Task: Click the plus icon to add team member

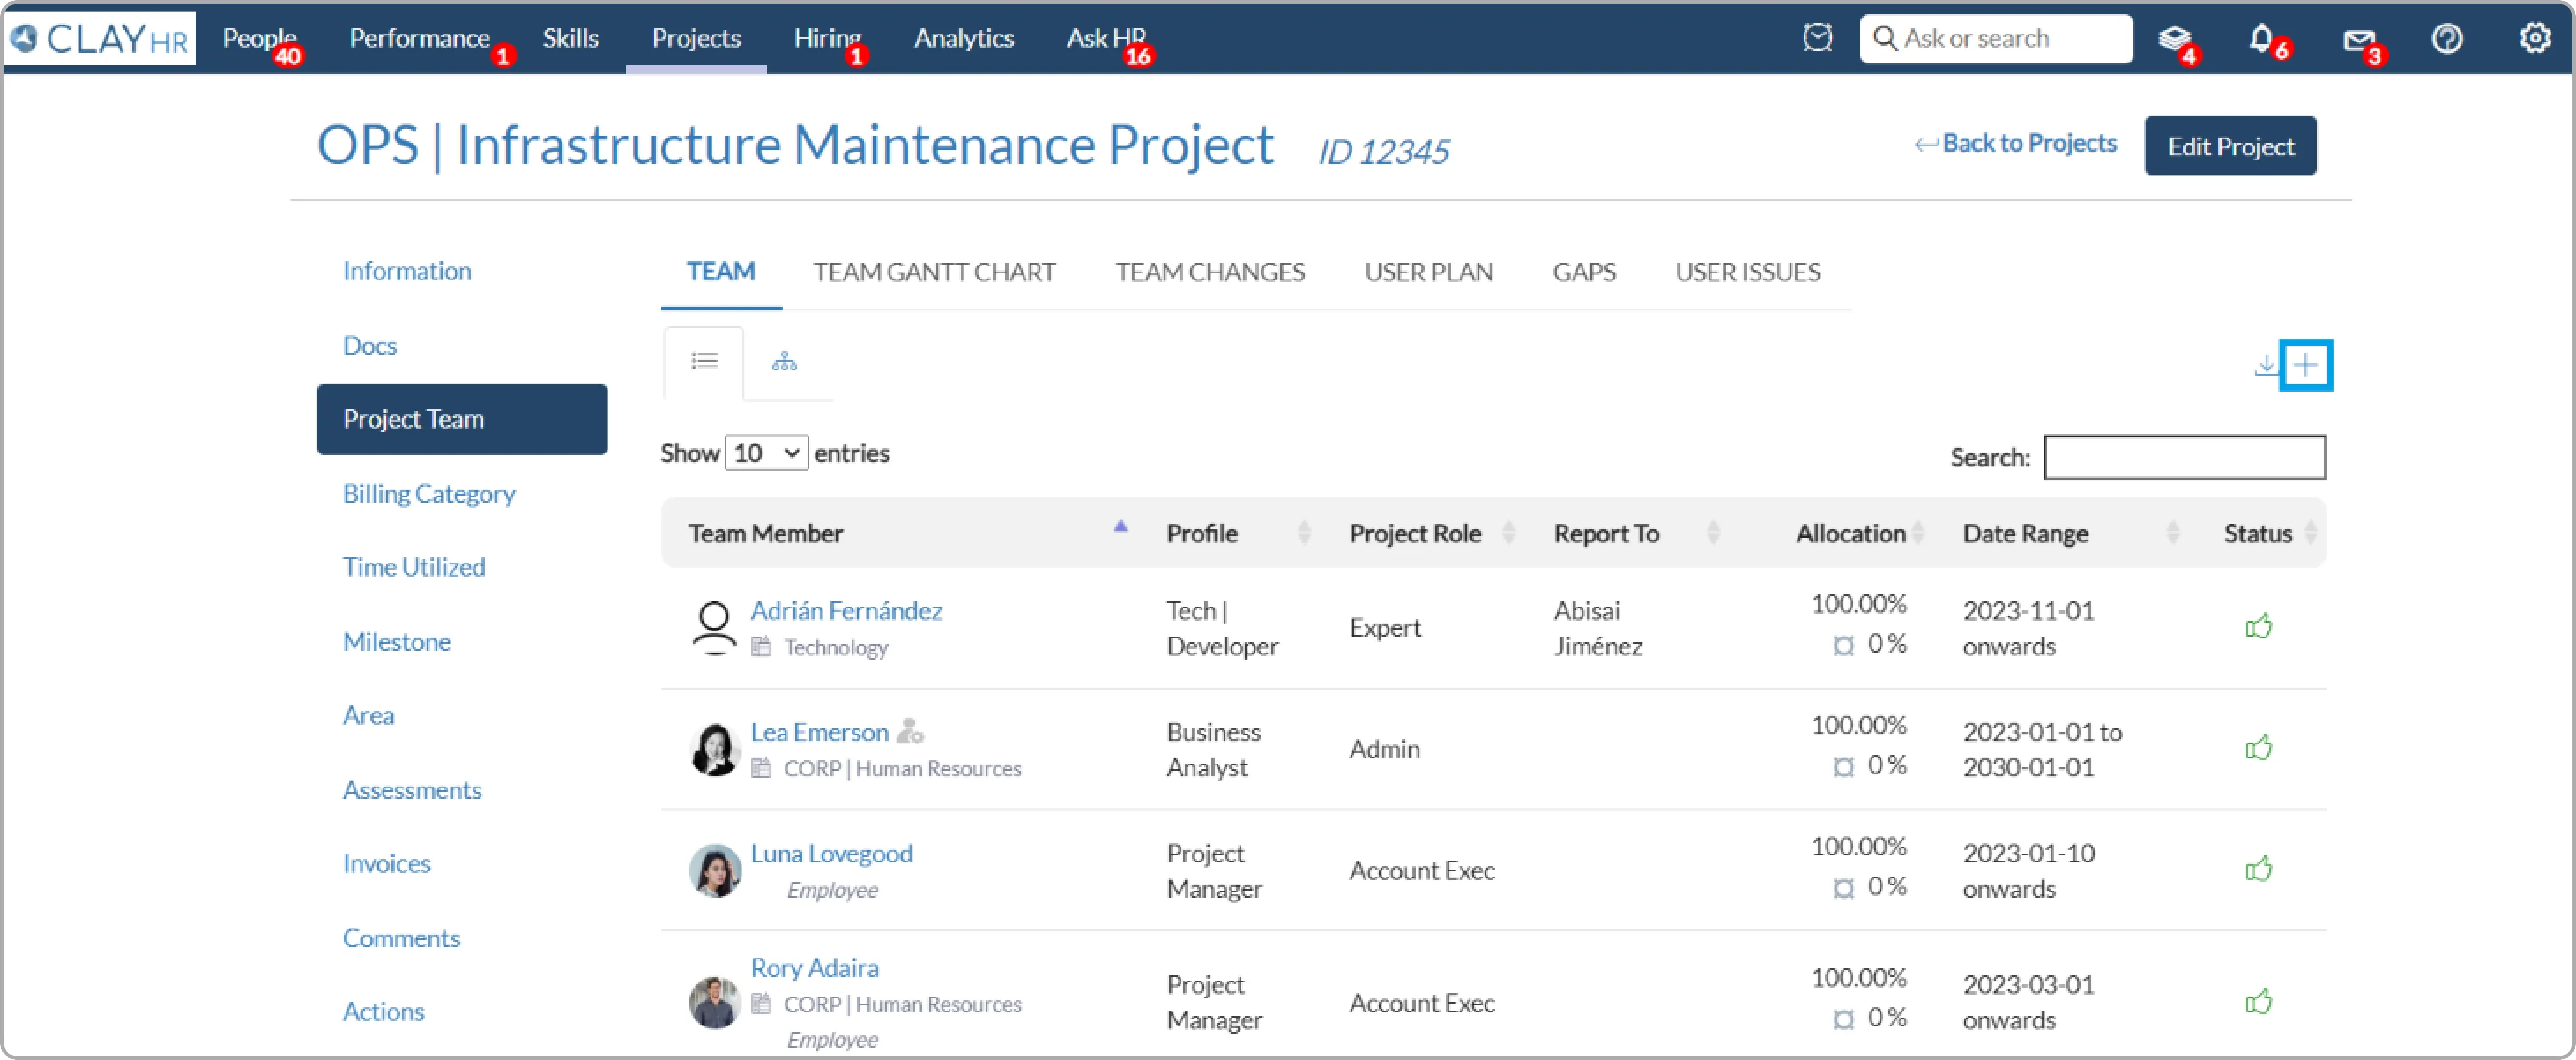Action: point(2305,365)
